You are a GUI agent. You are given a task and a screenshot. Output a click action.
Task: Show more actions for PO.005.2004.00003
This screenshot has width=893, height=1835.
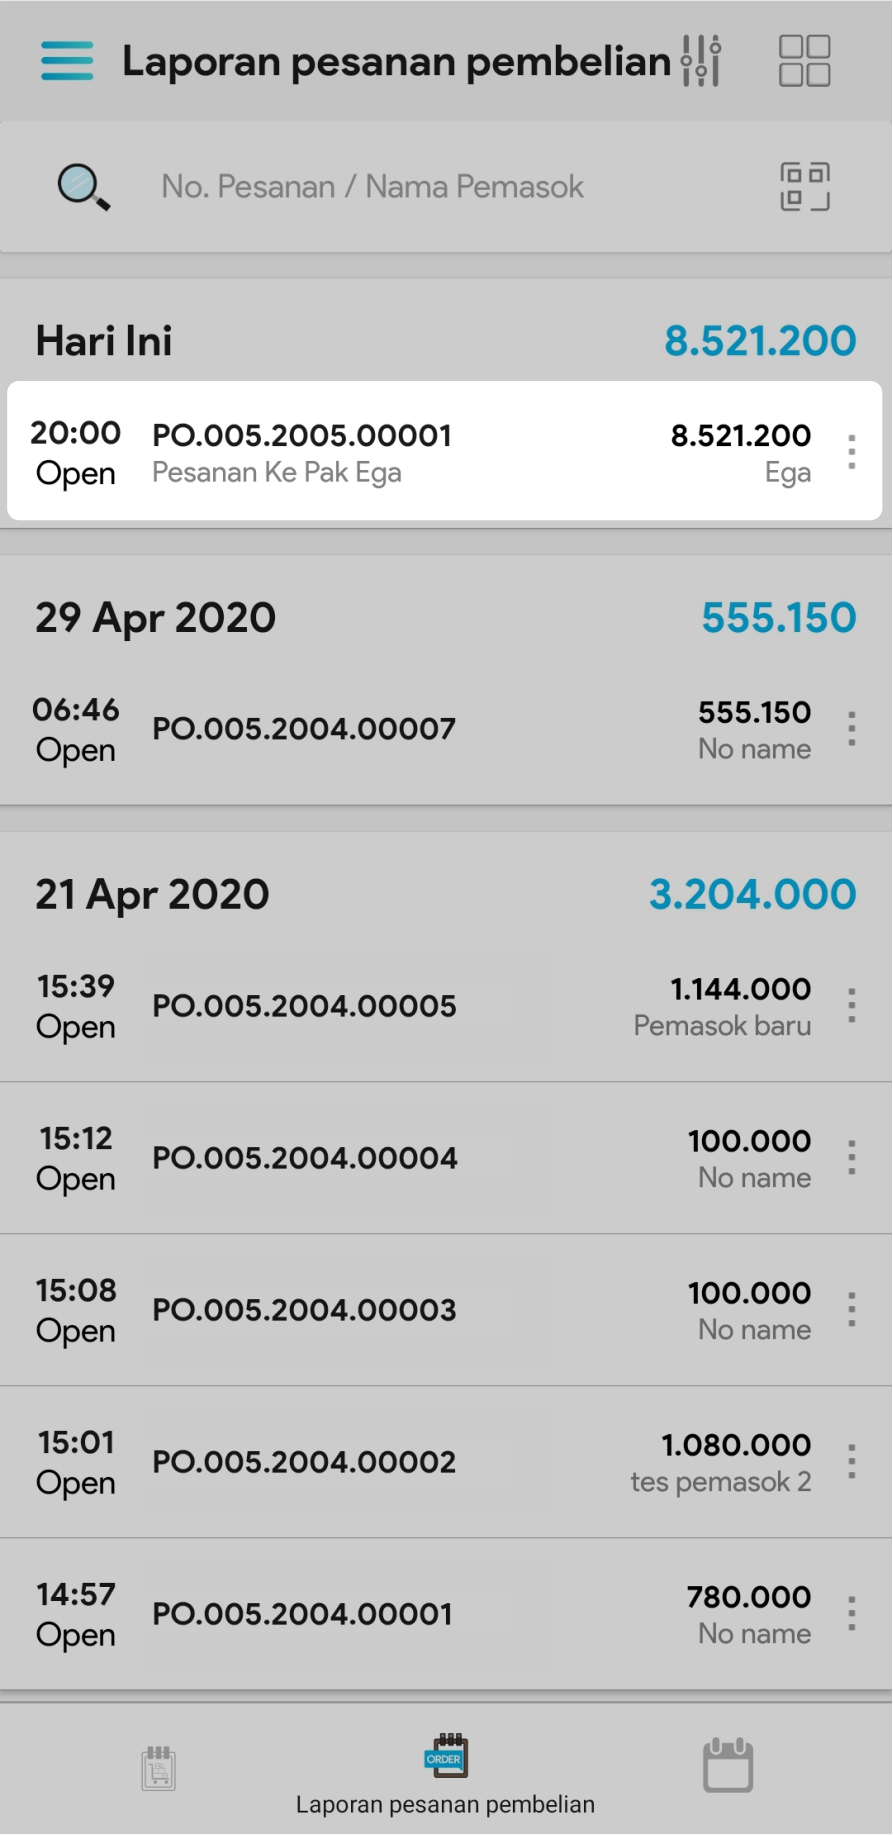coord(851,1309)
